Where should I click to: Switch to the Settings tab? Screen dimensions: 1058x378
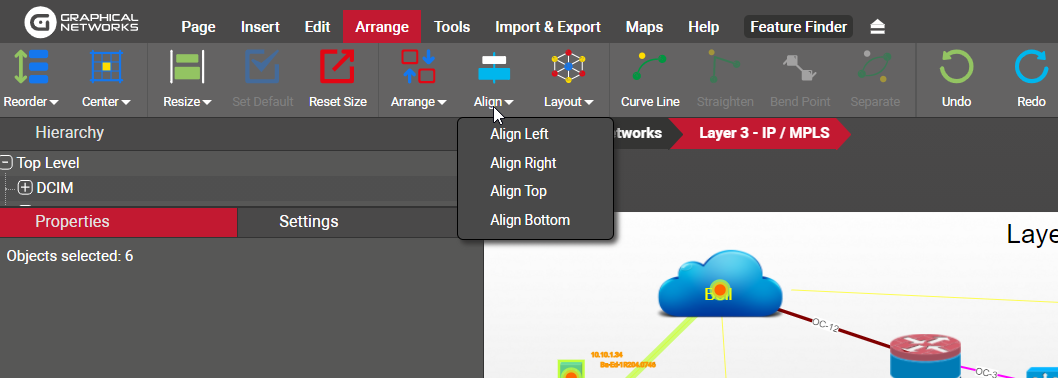point(308,221)
